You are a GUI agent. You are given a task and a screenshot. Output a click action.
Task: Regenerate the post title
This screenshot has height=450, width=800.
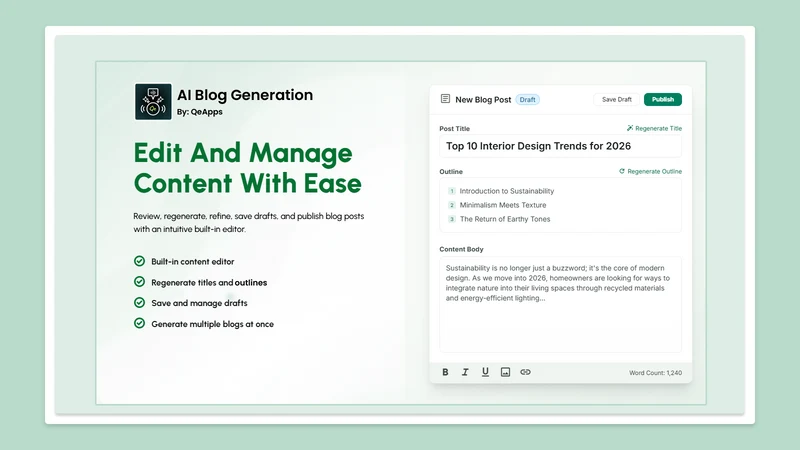pyautogui.click(x=654, y=129)
